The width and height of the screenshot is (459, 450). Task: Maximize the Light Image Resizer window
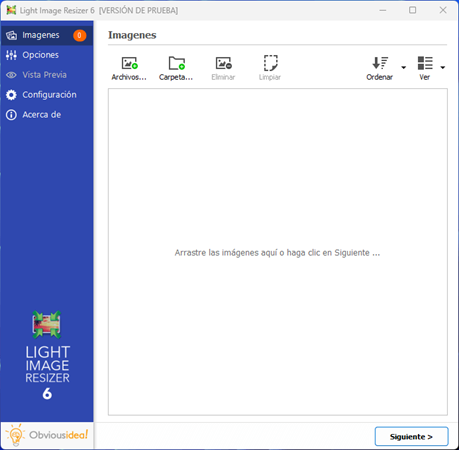(x=413, y=10)
